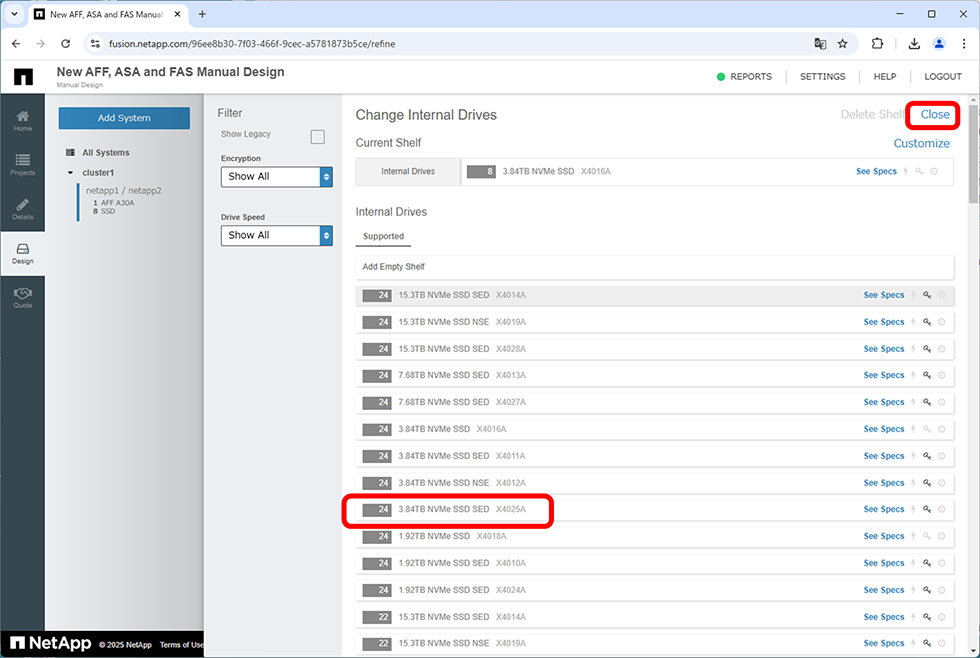Image resolution: width=980 pixels, height=658 pixels.
Task: Click LOGOUT in the top menu
Action: [942, 77]
